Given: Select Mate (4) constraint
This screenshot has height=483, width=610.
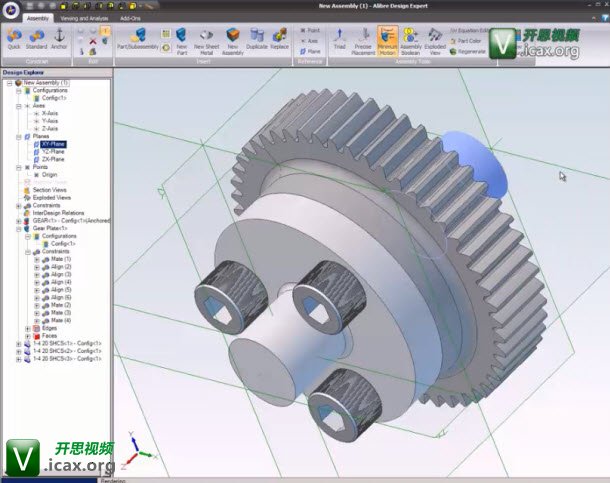Looking at the screenshot, I should pyautogui.click(x=61, y=320).
